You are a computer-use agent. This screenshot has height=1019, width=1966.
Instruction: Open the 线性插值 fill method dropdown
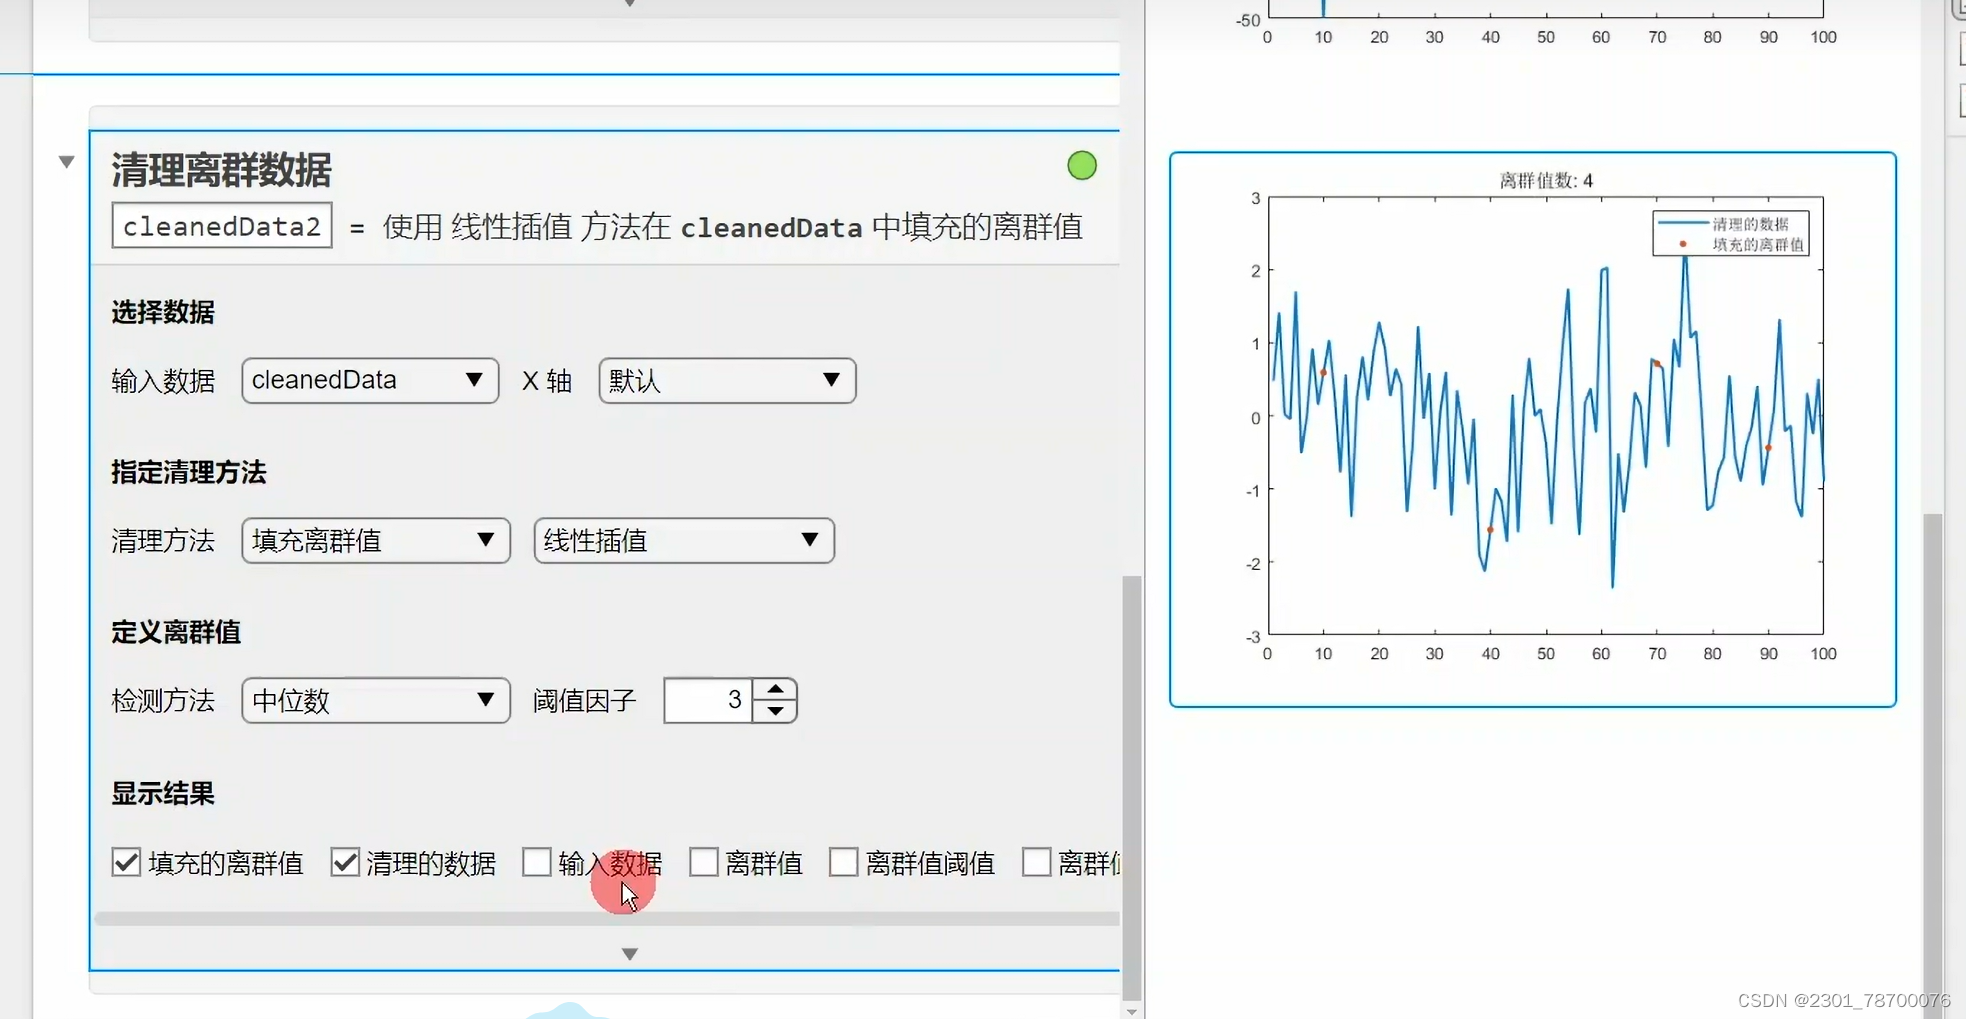[684, 541]
